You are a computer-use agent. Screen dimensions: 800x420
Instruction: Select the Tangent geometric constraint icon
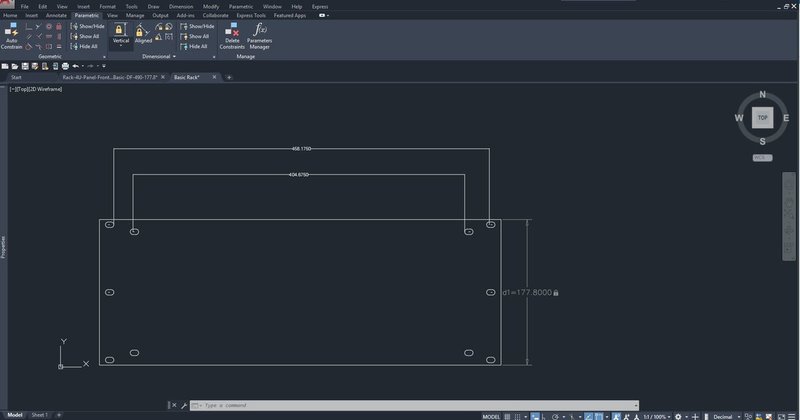click(x=29, y=46)
